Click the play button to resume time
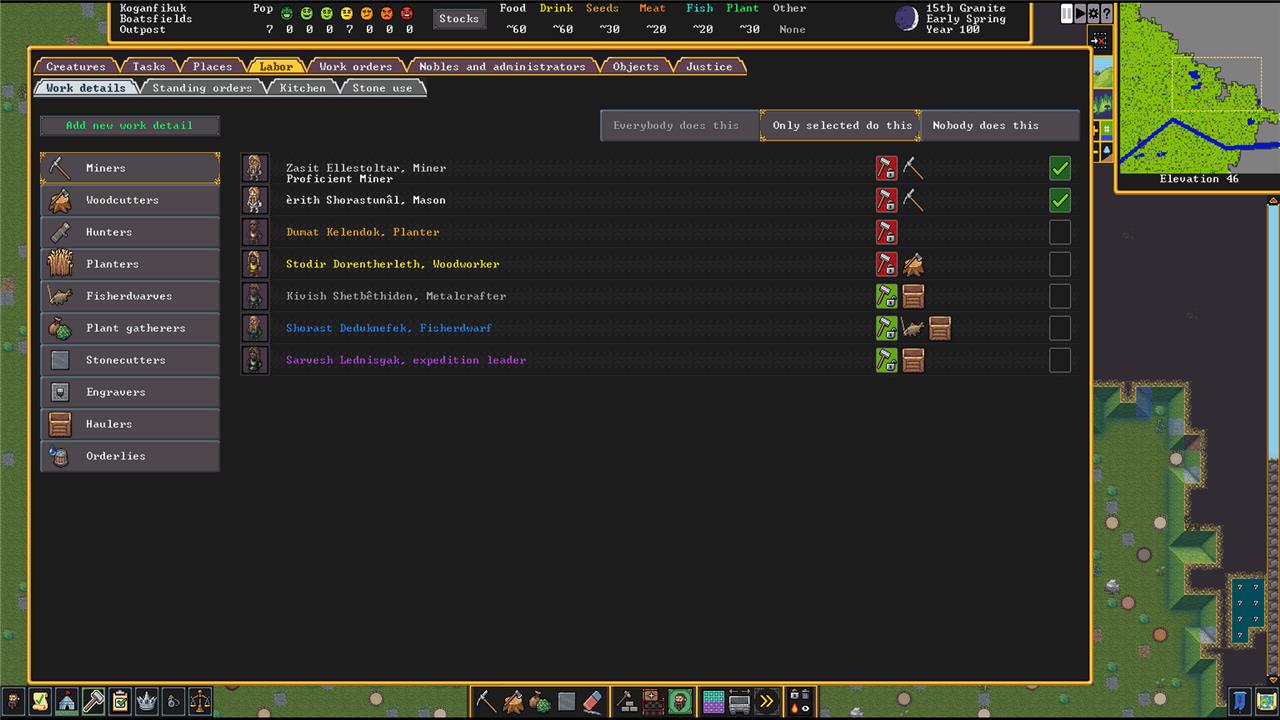The height and width of the screenshot is (720, 1280). click(x=1080, y=14)
